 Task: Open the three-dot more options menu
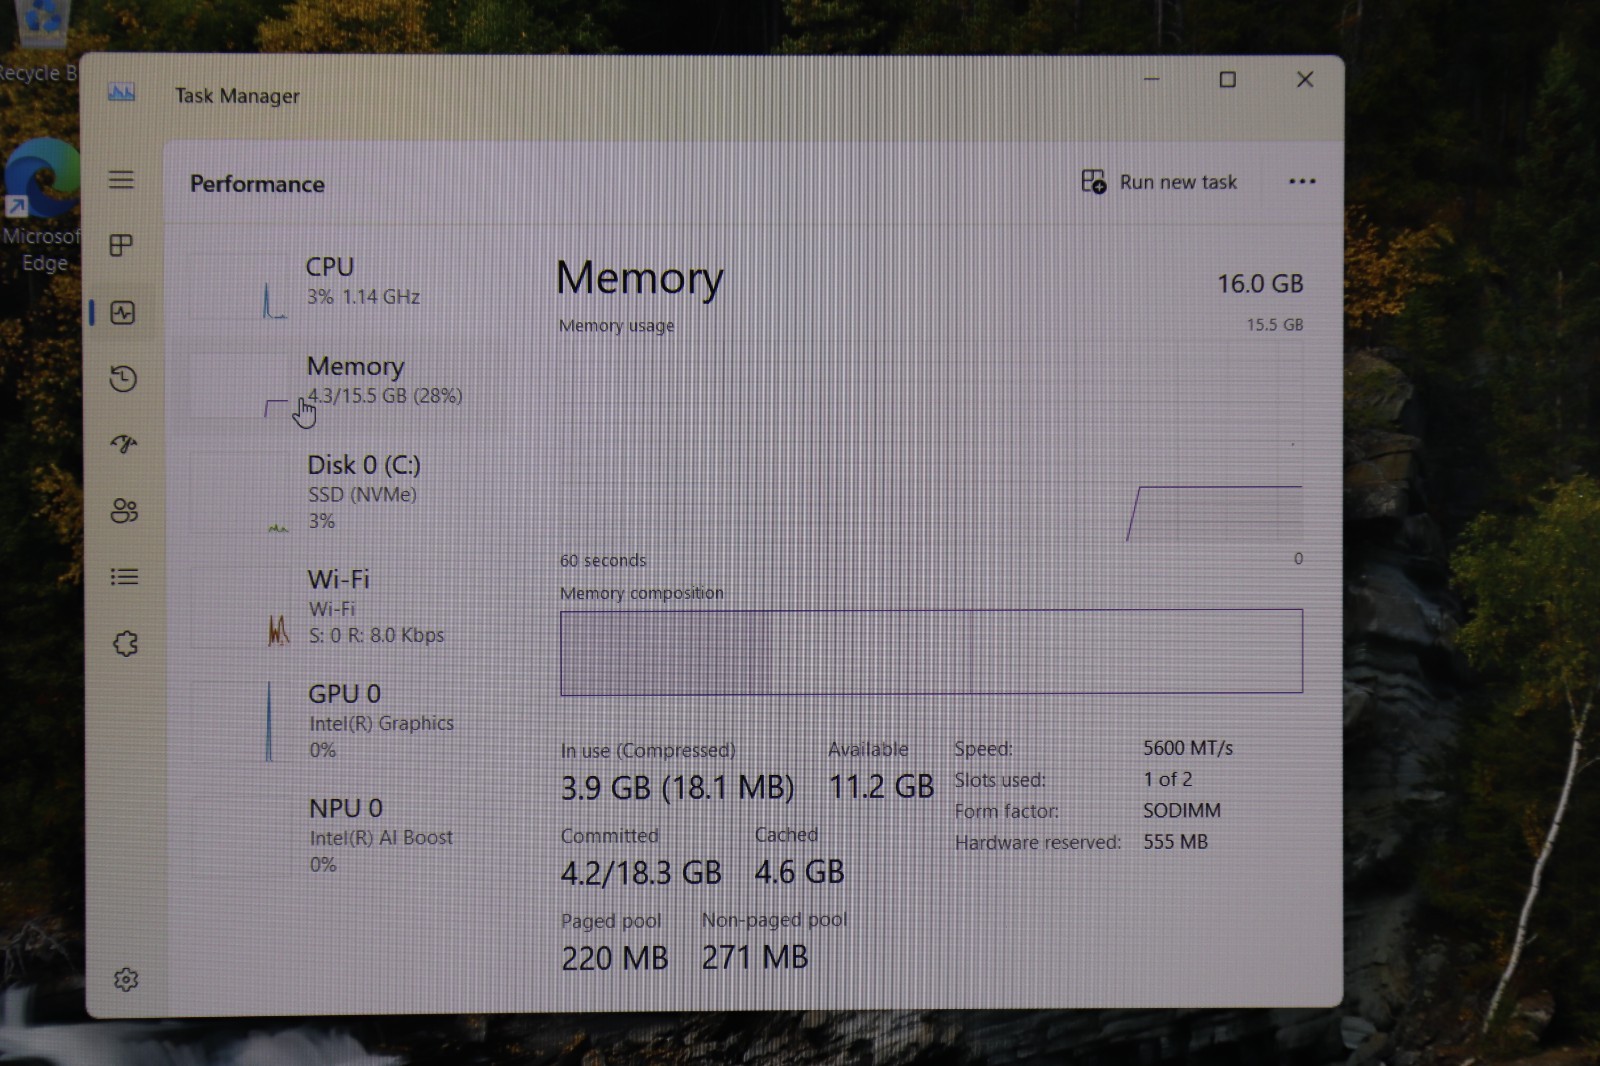click(1302, 182)
